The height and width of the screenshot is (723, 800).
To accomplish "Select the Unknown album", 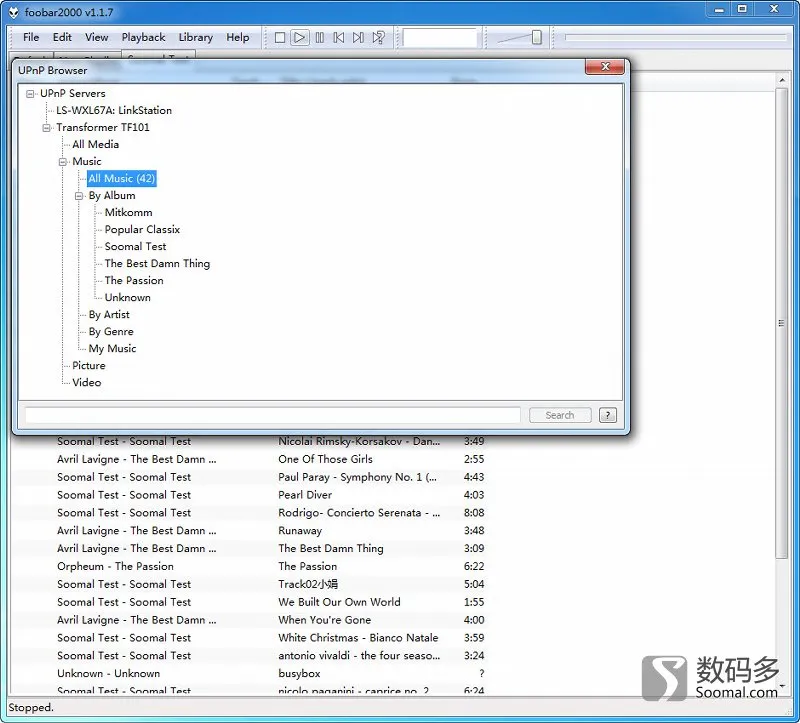I will coord(127,297).
